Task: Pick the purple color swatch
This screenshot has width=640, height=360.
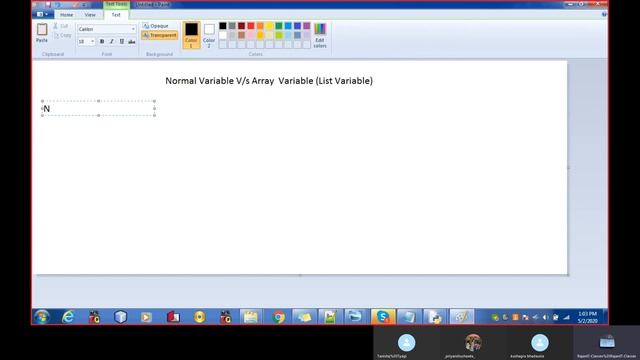Action: [x=307, y=26]
